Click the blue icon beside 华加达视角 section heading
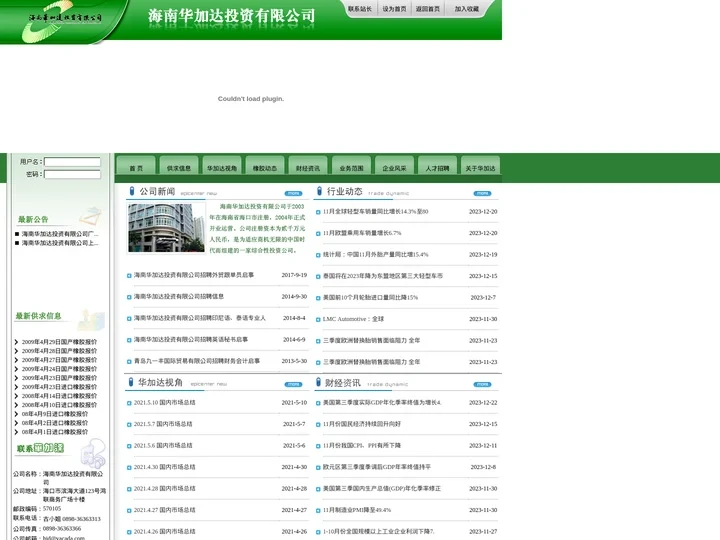Screen dimensions: 720x540 click(131, 382)
